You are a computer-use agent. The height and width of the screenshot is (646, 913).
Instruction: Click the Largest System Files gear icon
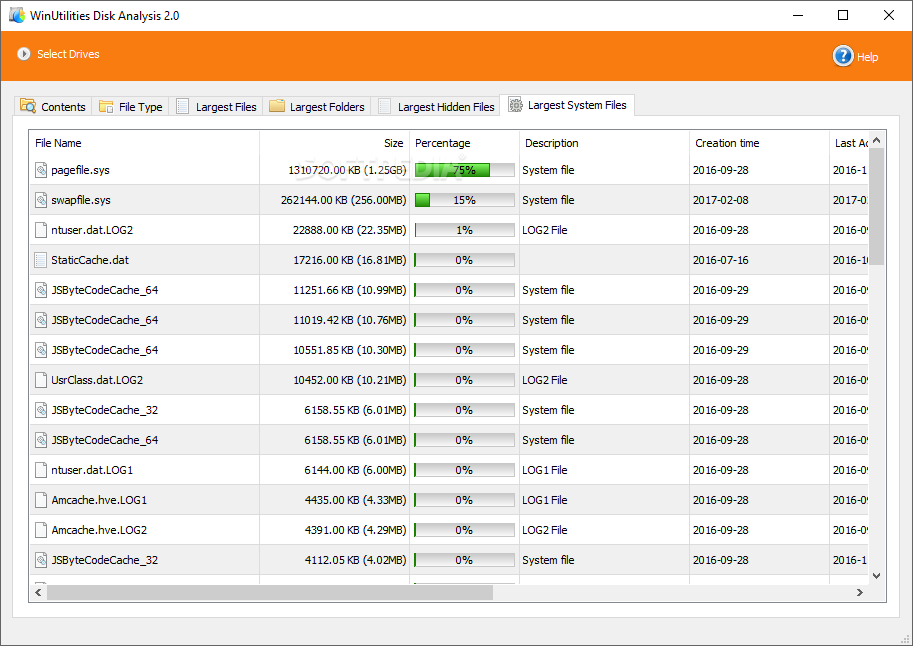pyautogui.click(x=515, y=105)
